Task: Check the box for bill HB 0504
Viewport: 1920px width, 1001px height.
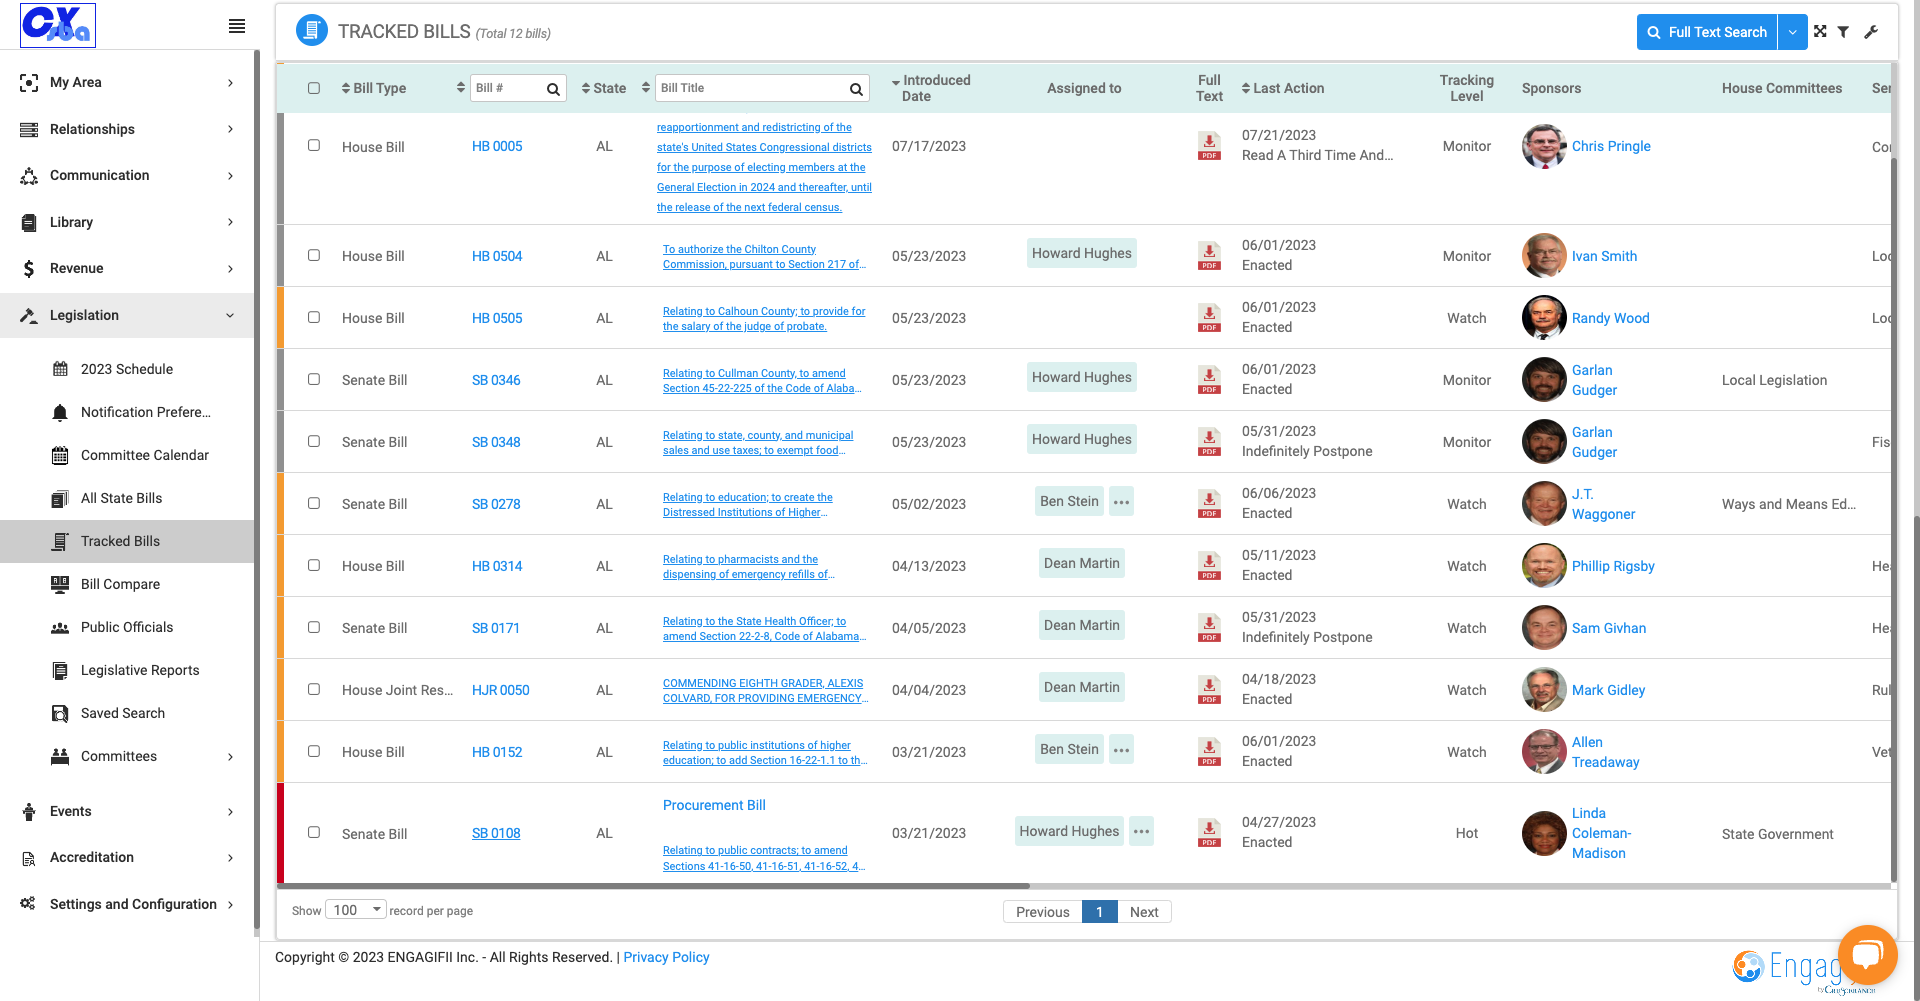Action: (x=314, y=255)
